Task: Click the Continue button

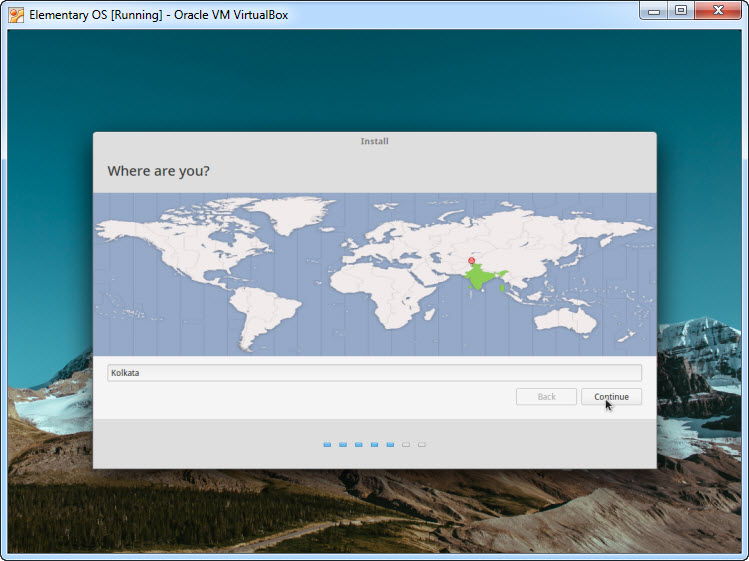Action: click(611, 397)
